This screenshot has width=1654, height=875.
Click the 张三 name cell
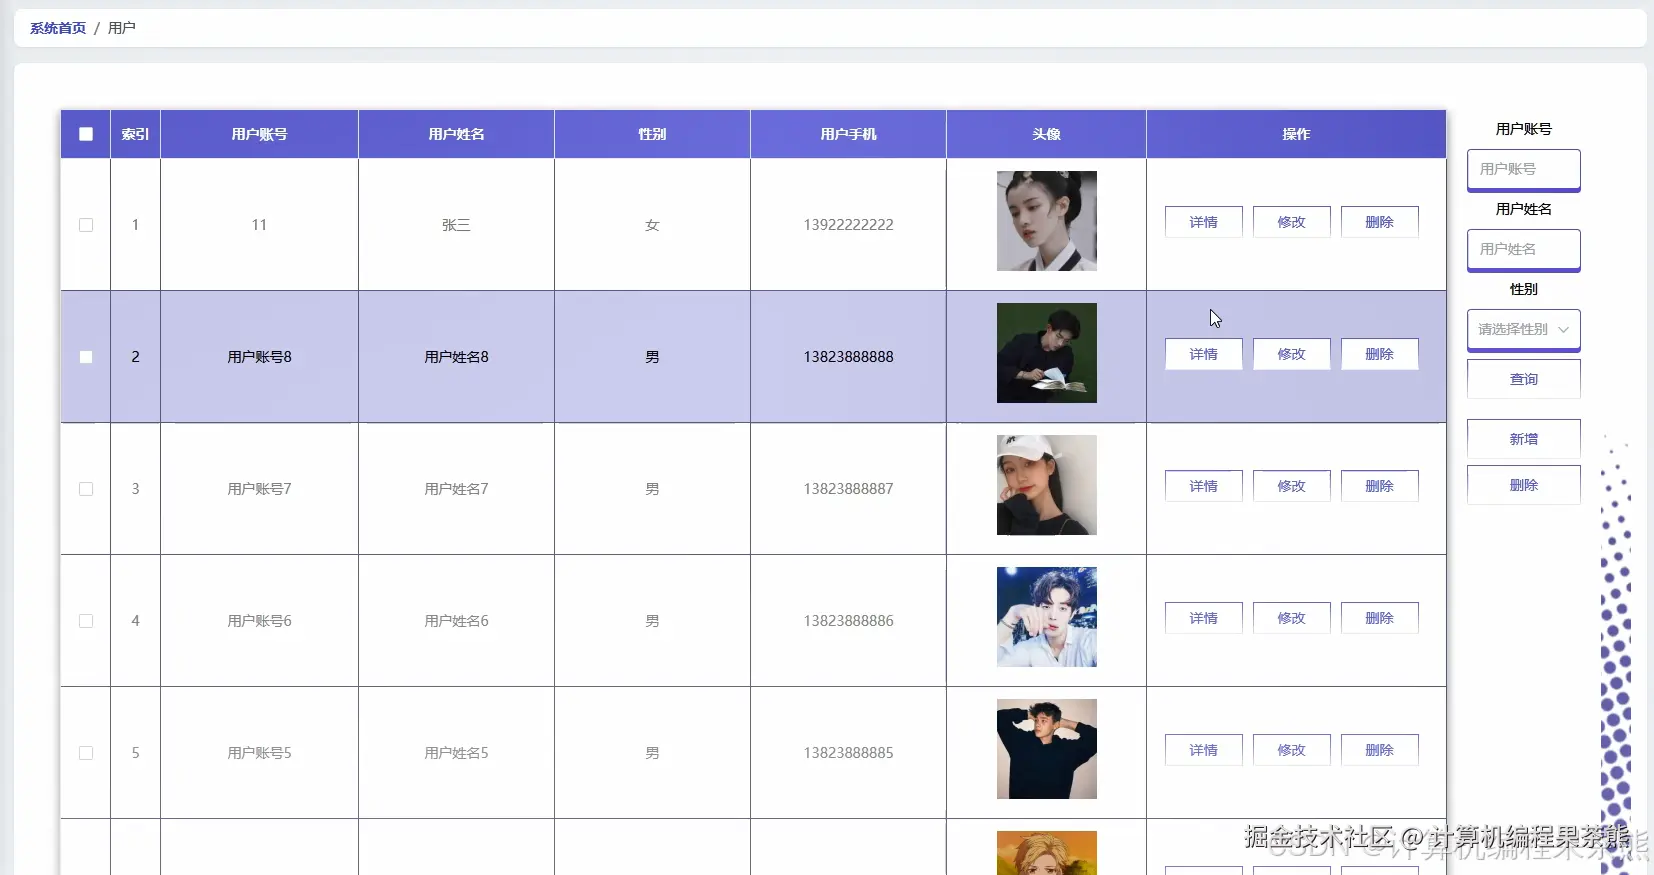pyautogui.click(x=456, y=225)
